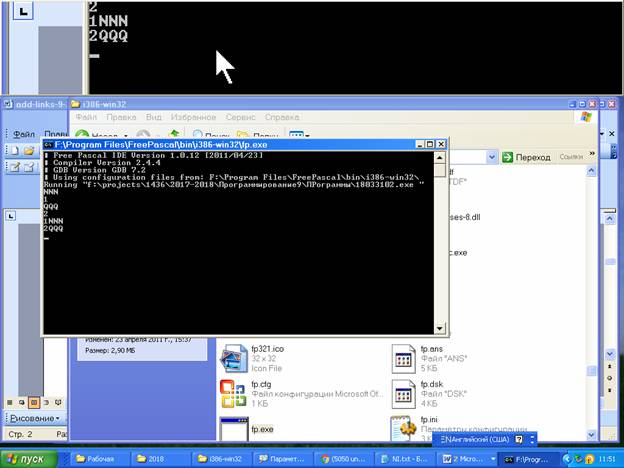This screenshot has height=468, width=624.
Task: Open the Избранное menu in Explorer
Action: pos(193,117)
